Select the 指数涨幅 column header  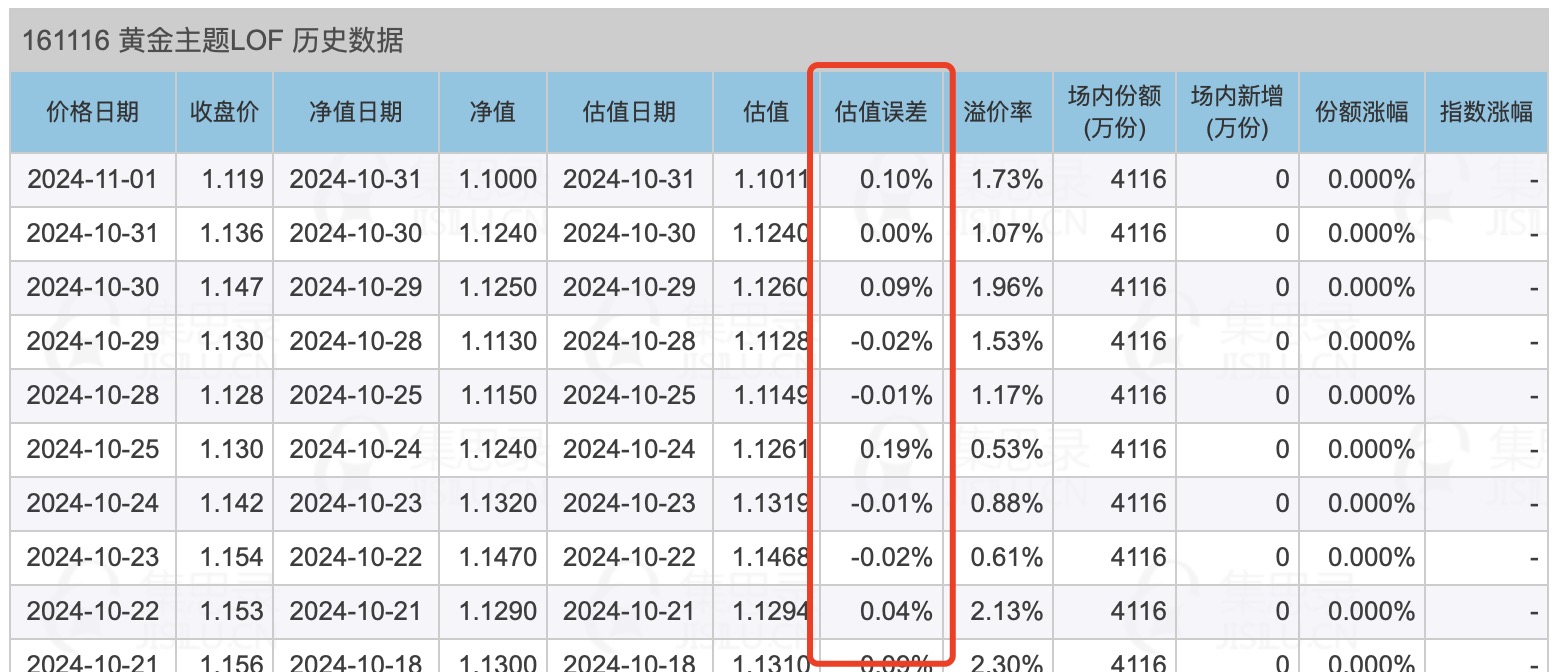pos(1486,112)
